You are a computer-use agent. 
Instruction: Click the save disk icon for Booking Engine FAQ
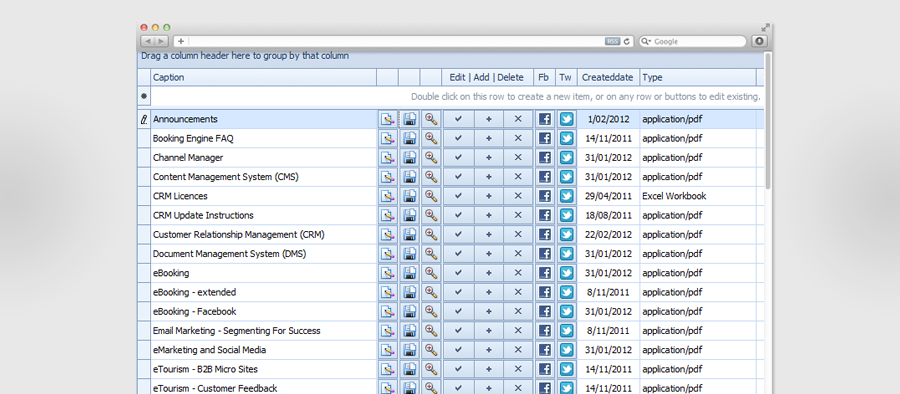(x=409, y=138)
